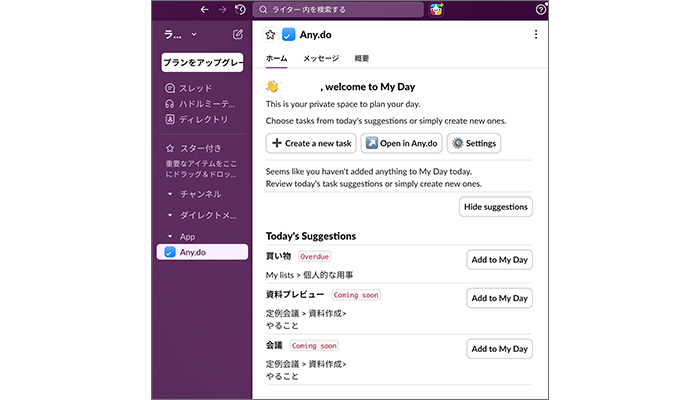
Task: Click Hide suggestions button
Action: click(496, 207)
